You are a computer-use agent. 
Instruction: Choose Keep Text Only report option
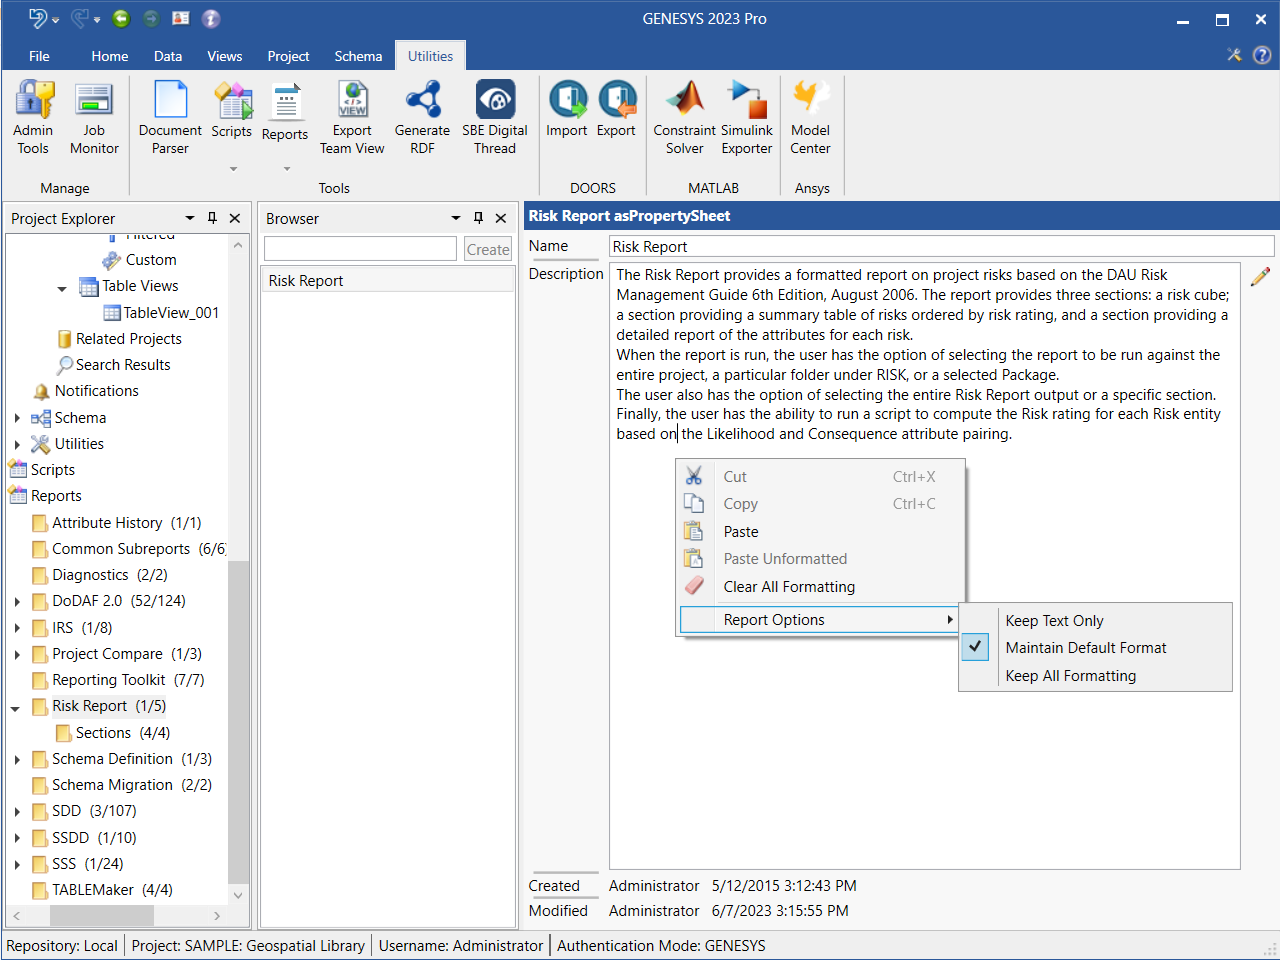pyautogui.click(x=1054, y=621)
